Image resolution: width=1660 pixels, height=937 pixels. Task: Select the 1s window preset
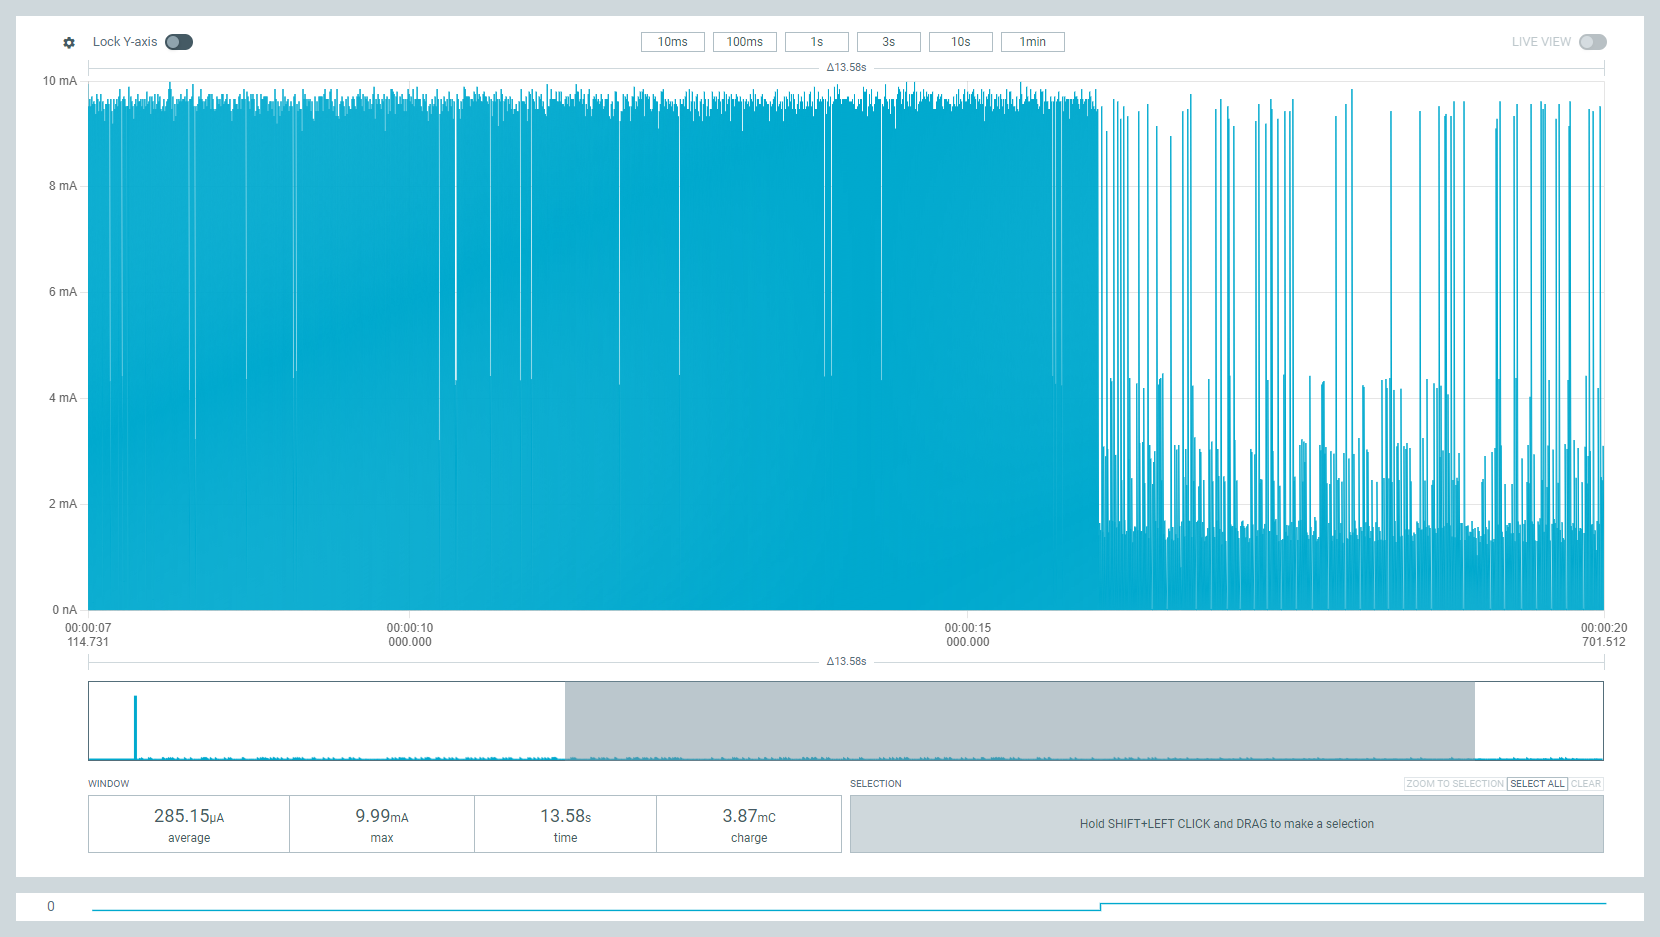point(816,42)
